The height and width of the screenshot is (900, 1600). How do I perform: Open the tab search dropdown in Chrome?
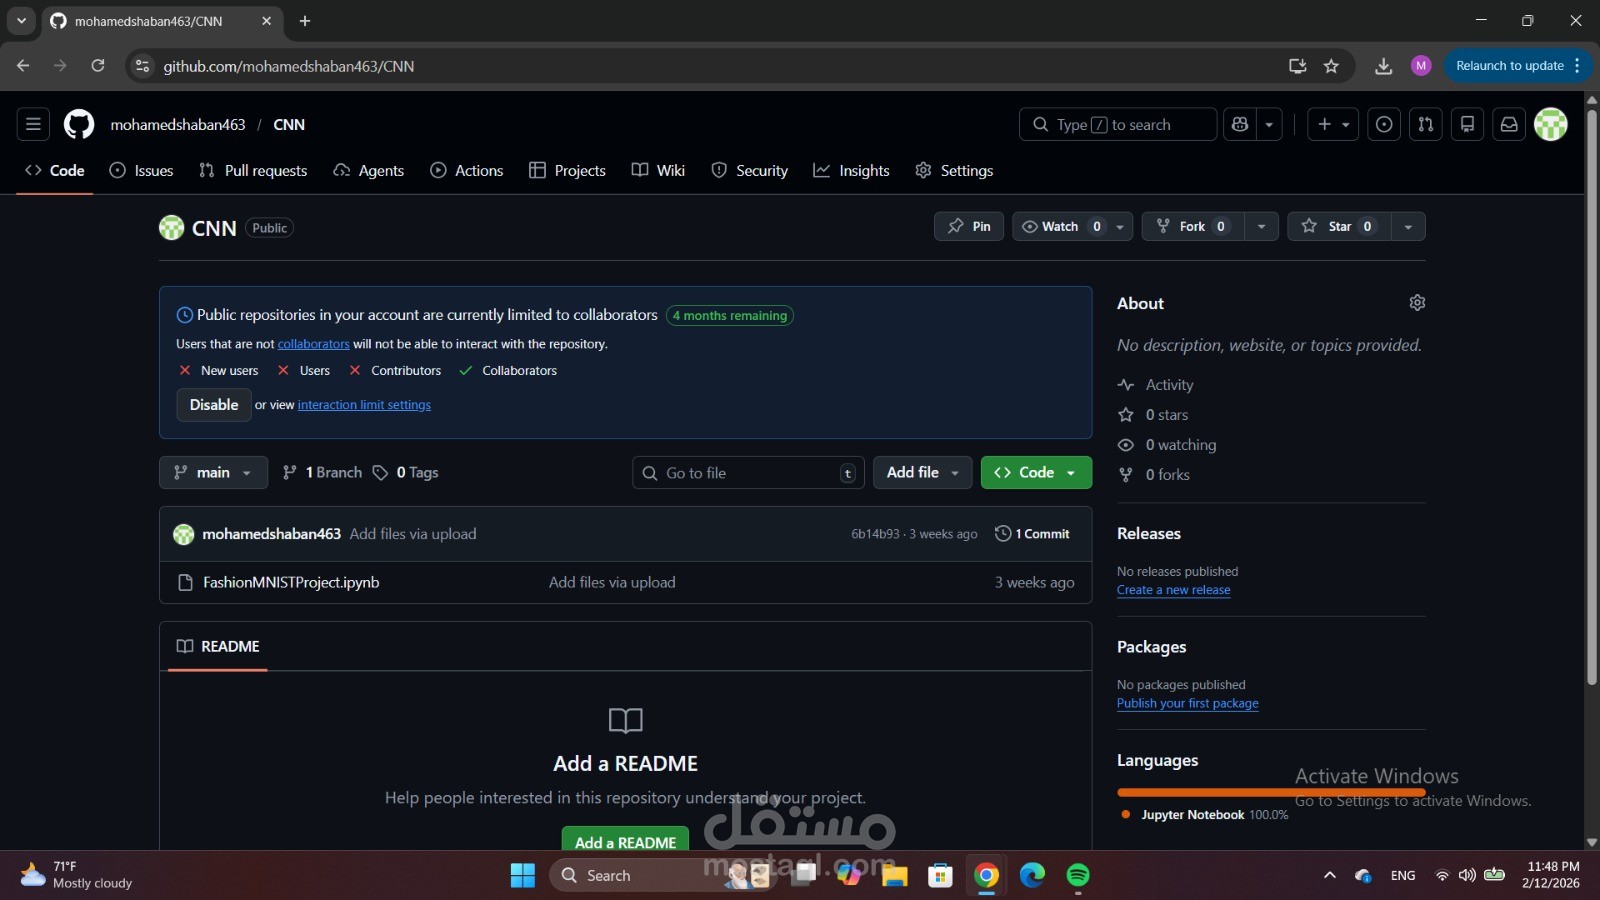coord(21,21)
